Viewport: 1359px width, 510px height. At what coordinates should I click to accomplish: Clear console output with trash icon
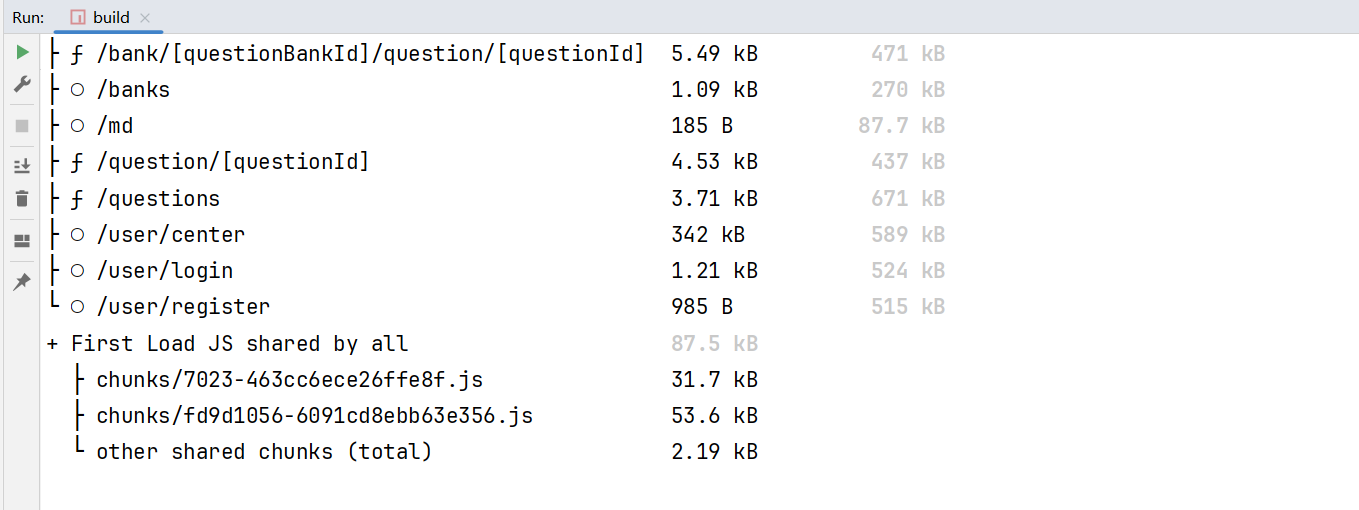(21, 199)
